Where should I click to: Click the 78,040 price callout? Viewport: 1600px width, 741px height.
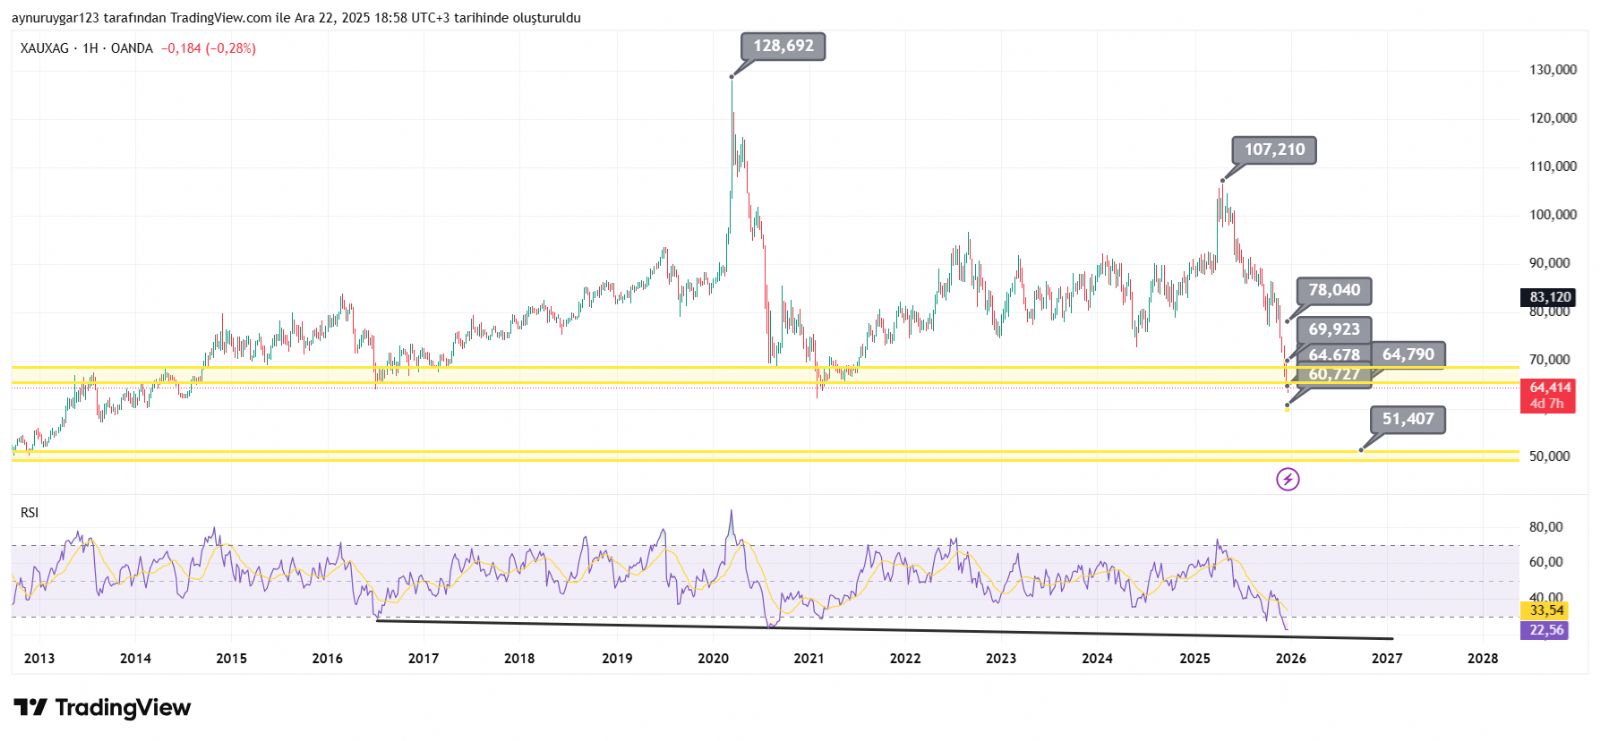tap(1334, 290)
